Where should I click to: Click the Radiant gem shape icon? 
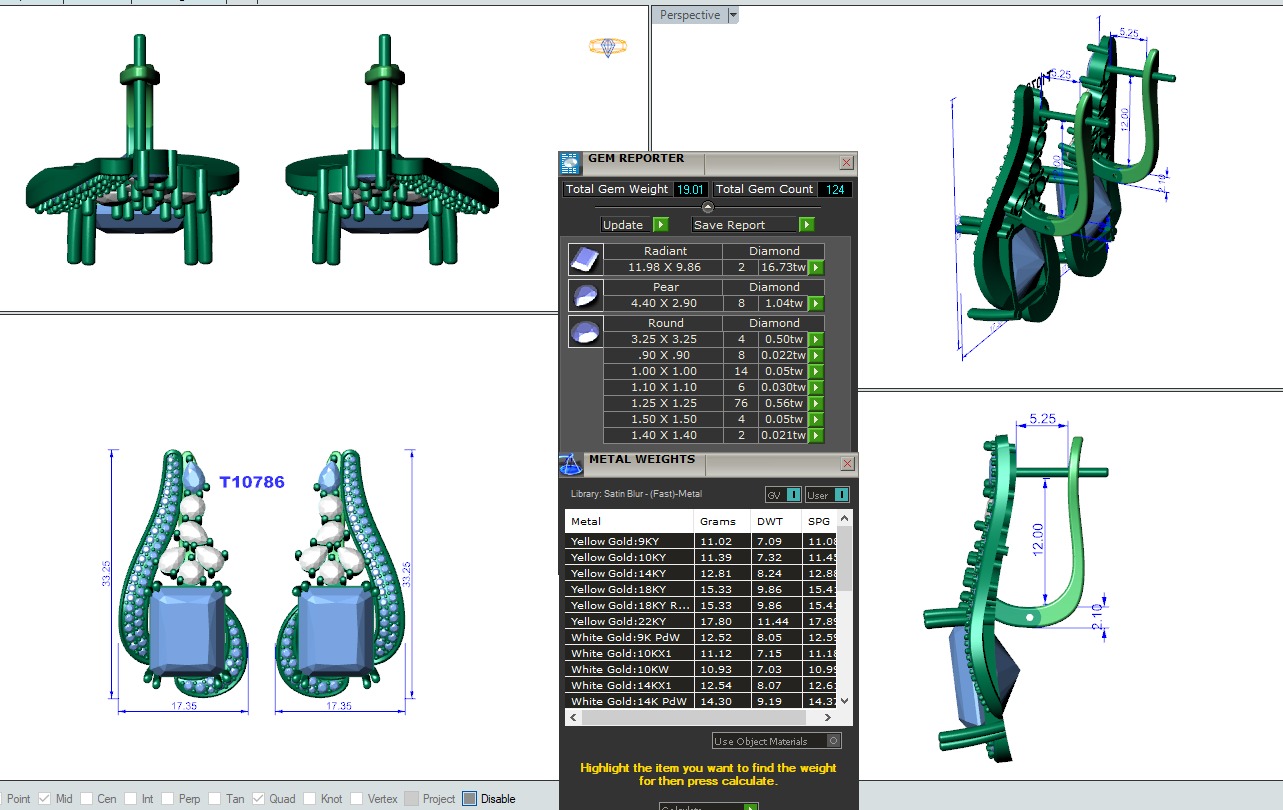click(x=582, y=260)
